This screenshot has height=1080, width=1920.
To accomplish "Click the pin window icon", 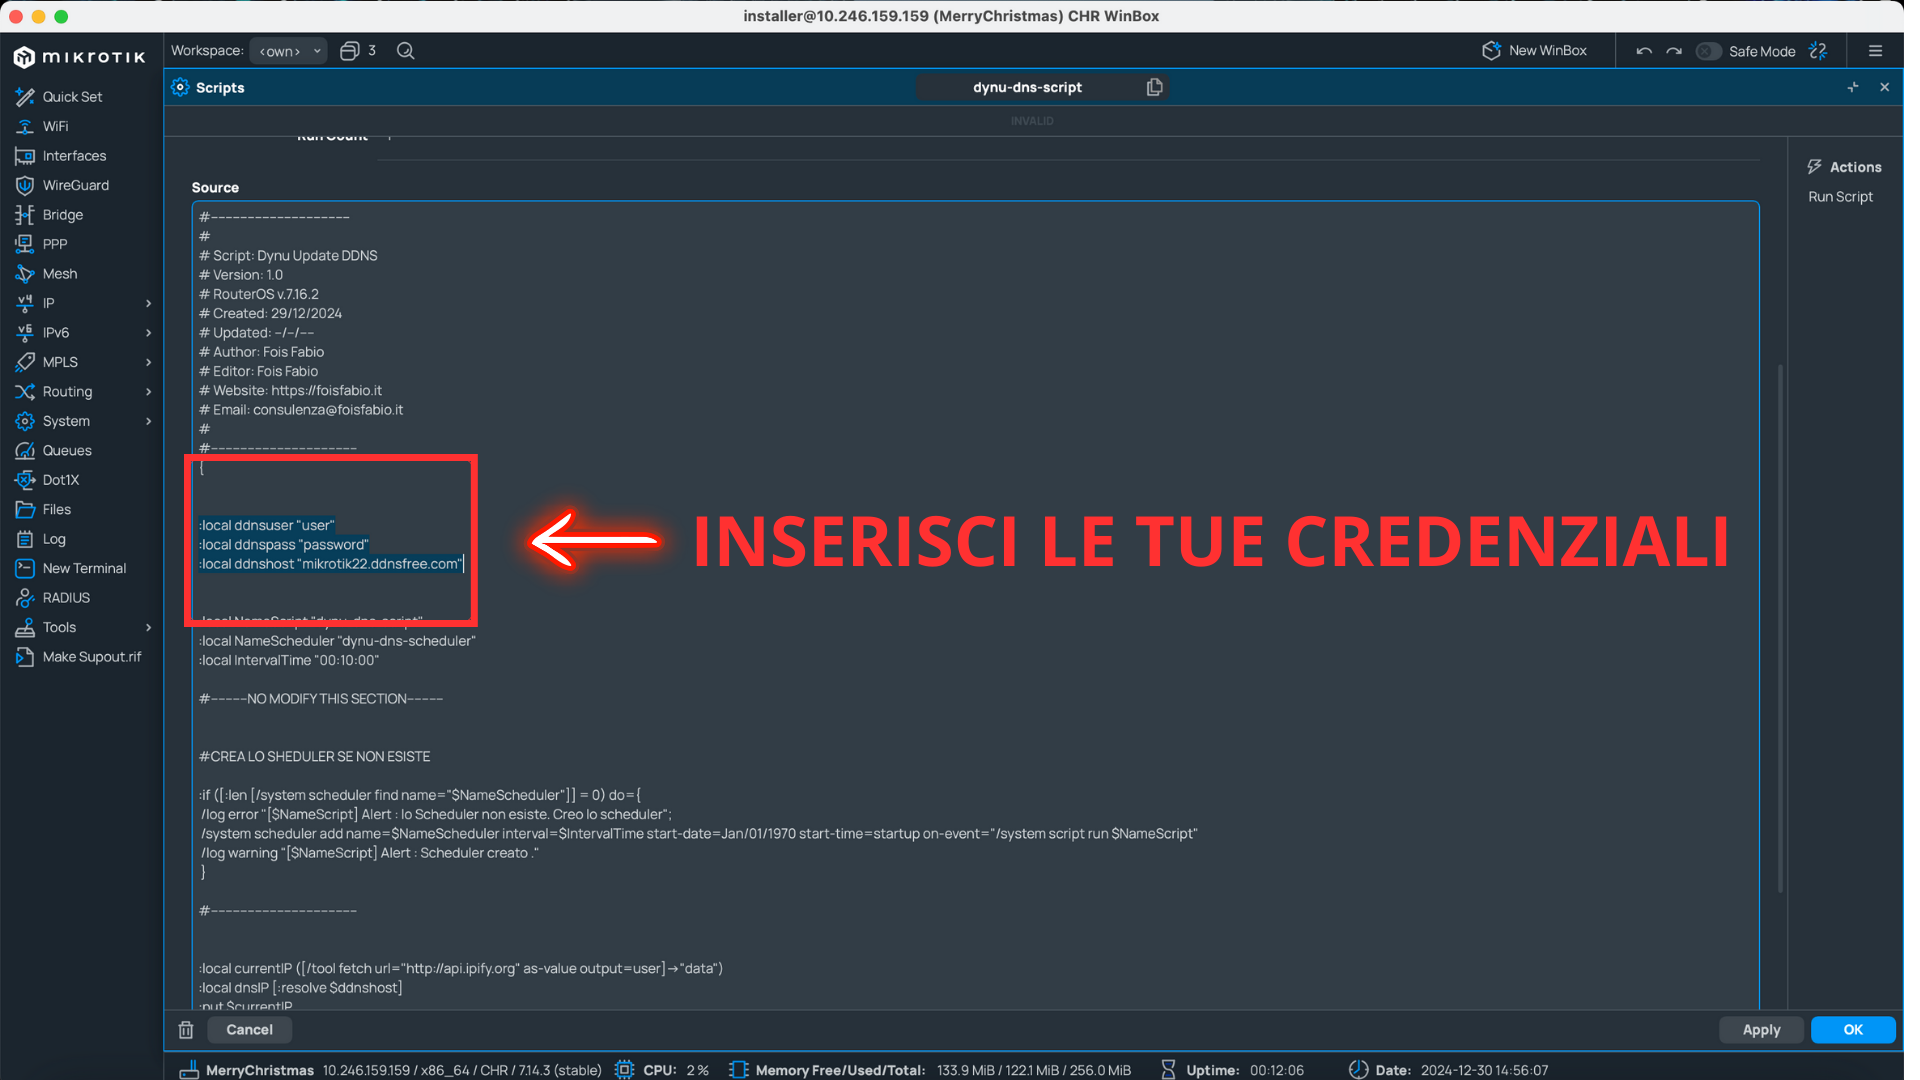I will 1852,87.
